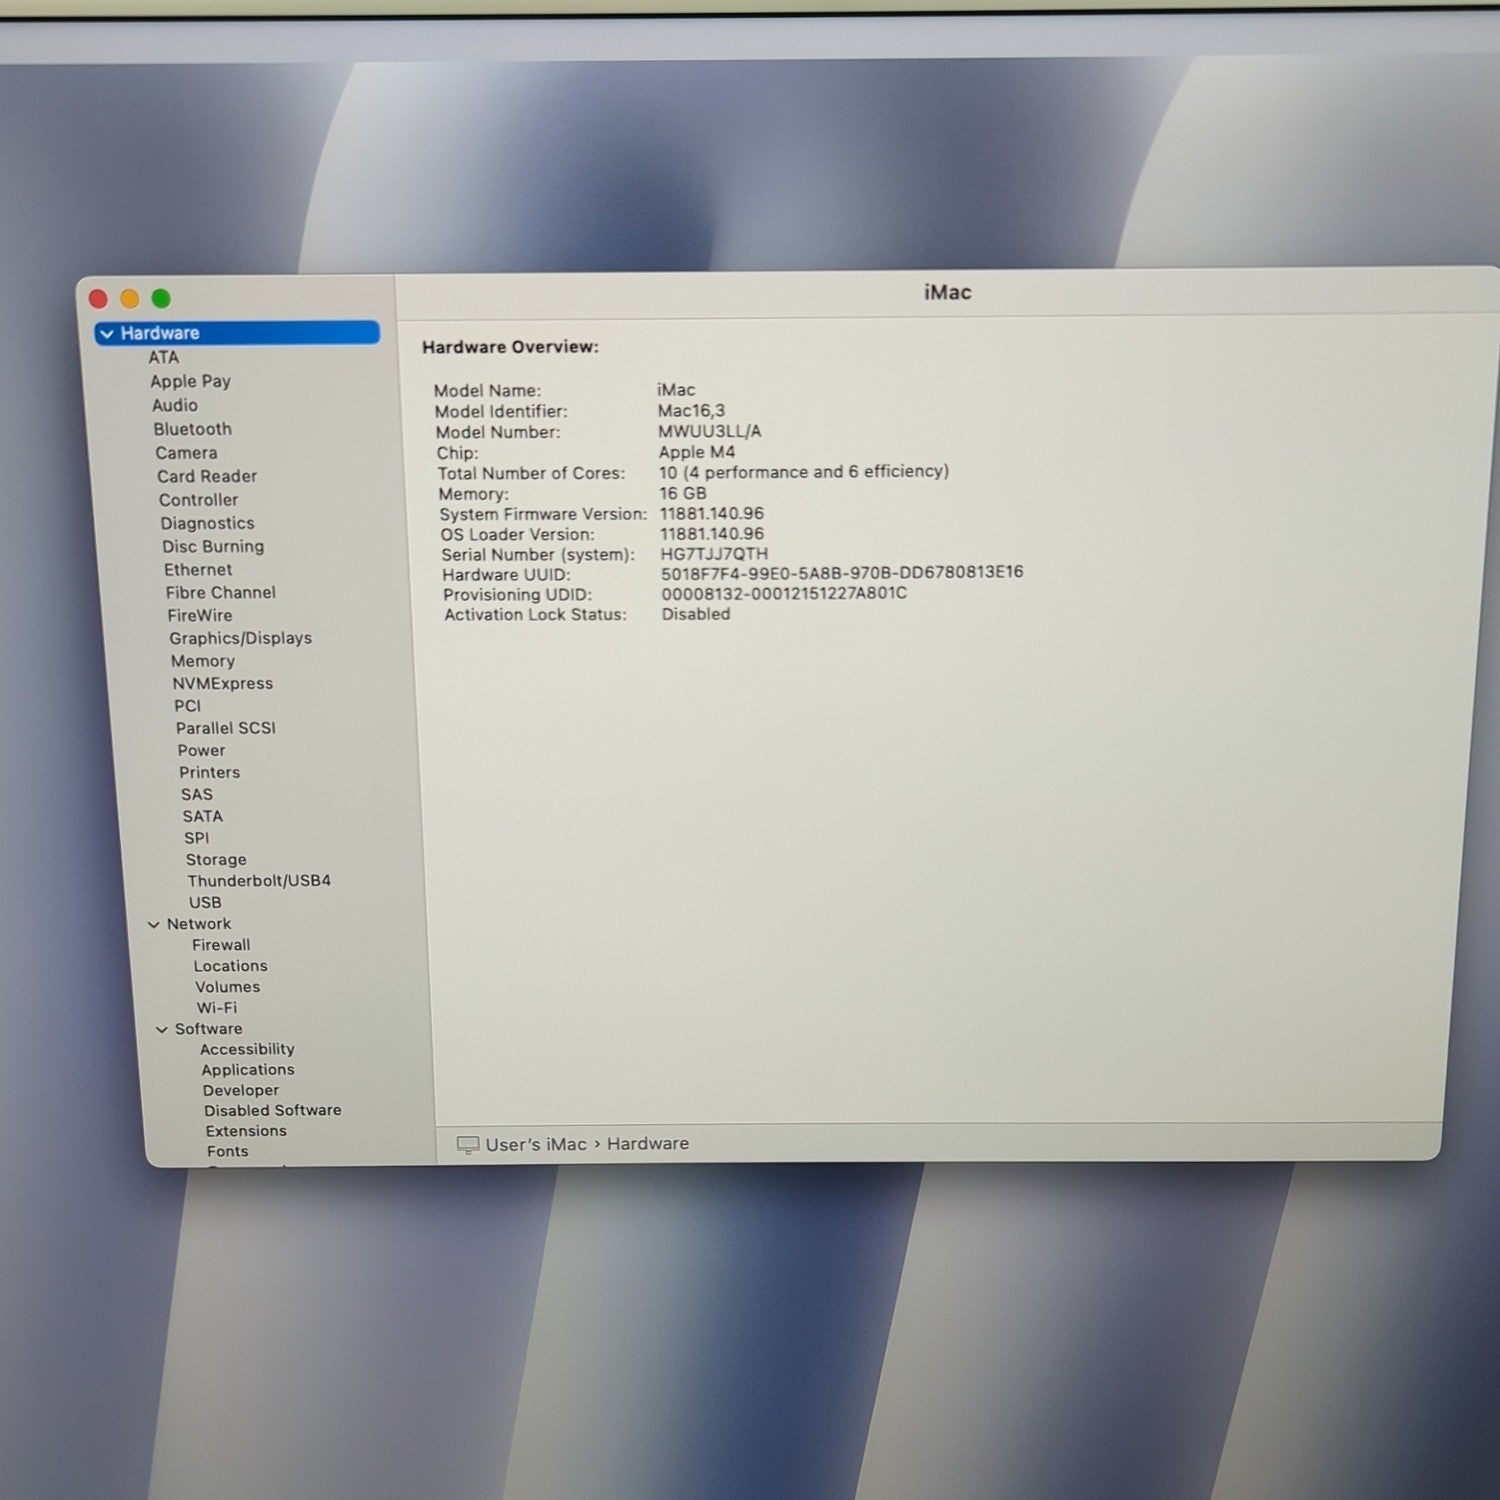Select the Software category
The image size is (1500, 1500).
(208, 1029)
